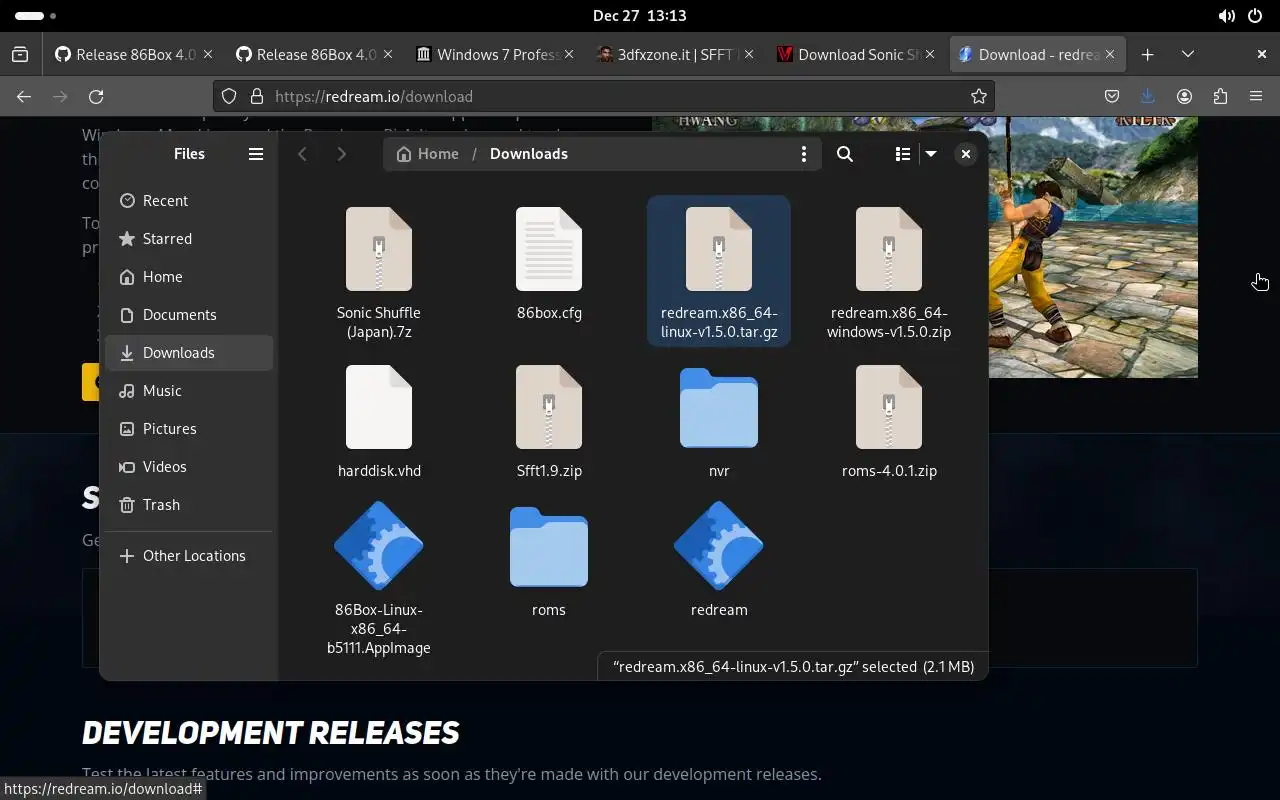Select redream.x86_64-linux-v1.5.0.tar.gz archive
The image size is (1280, 800).
click(718, 270)
